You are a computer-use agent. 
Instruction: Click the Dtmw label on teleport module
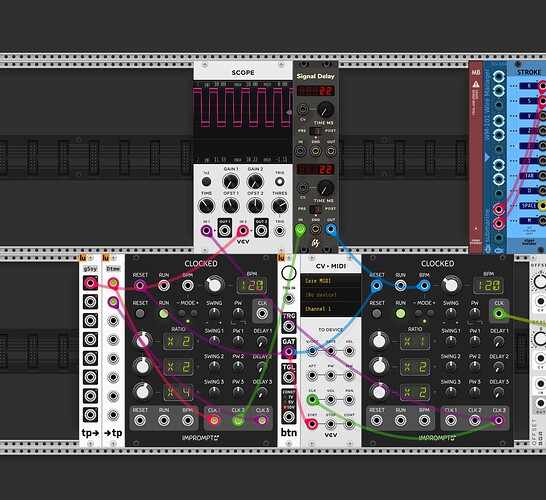pos(113,269)
